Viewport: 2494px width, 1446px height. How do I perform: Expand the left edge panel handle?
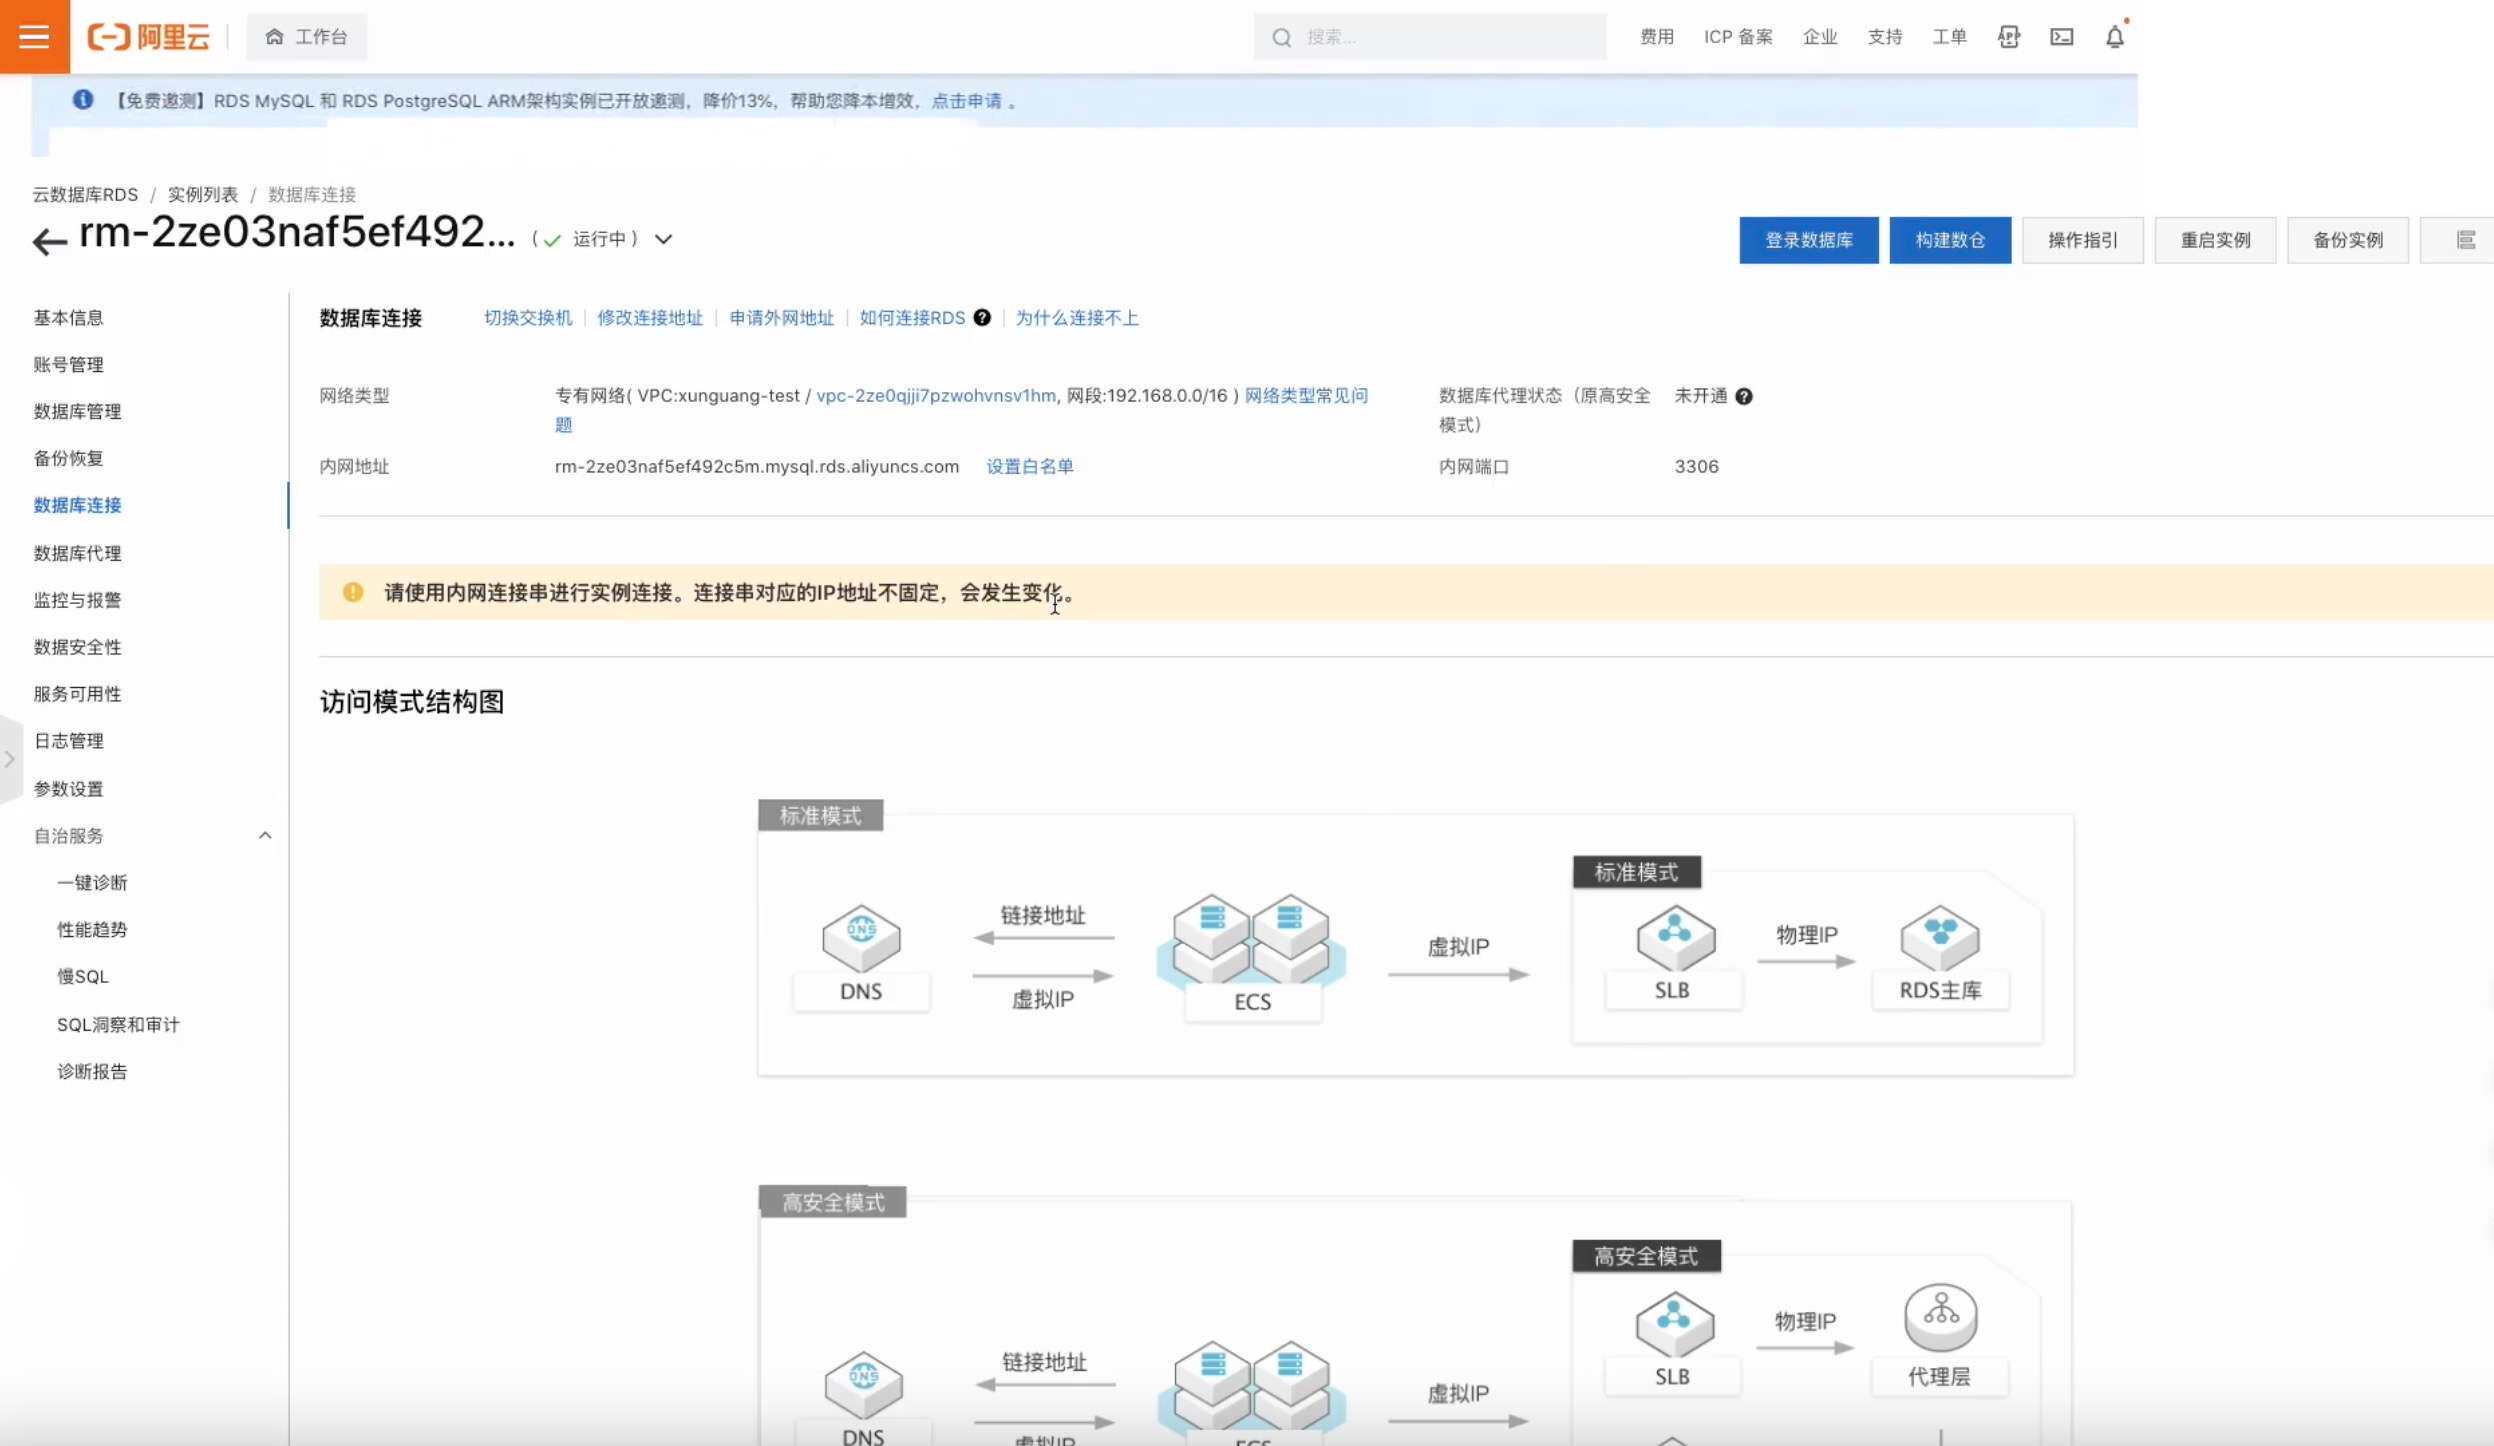[10, 759]
